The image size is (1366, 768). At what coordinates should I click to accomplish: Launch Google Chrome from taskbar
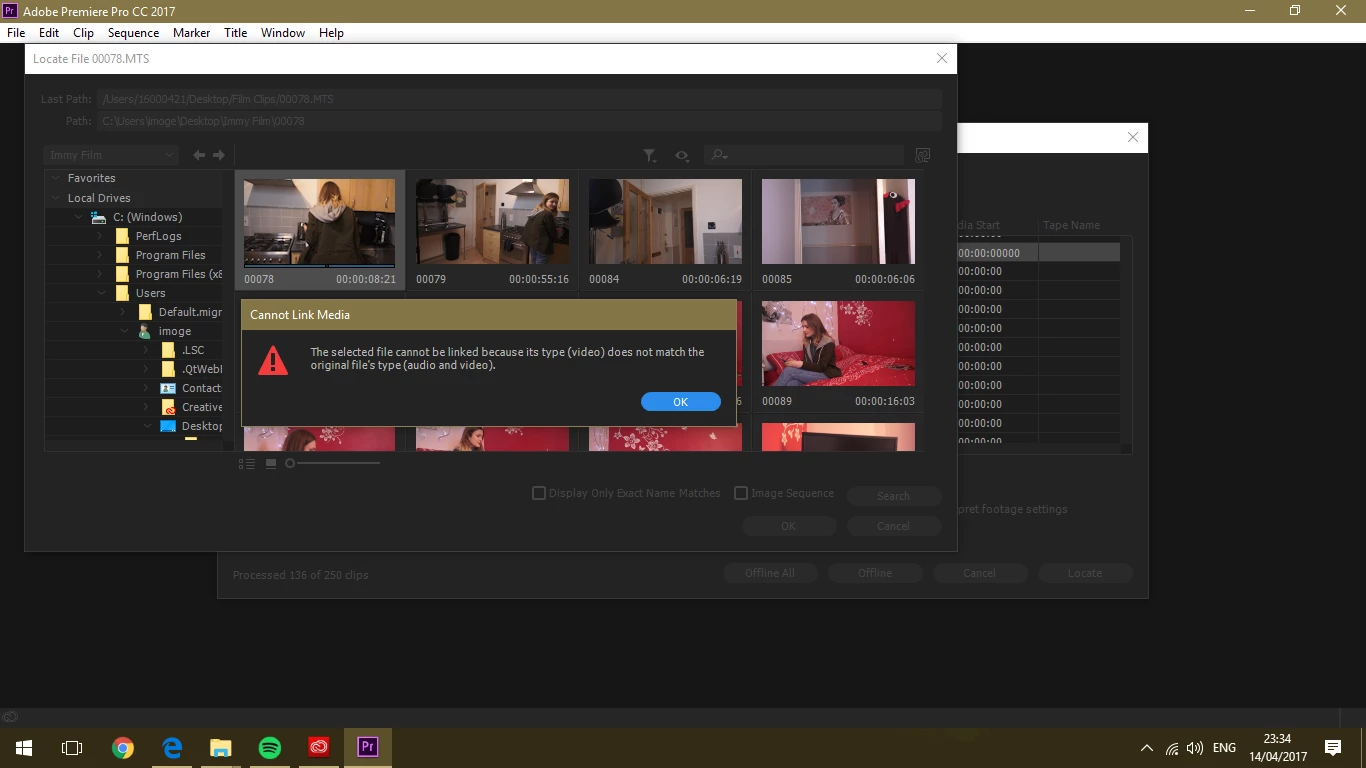pyautogui.click(x=122, y=747)
